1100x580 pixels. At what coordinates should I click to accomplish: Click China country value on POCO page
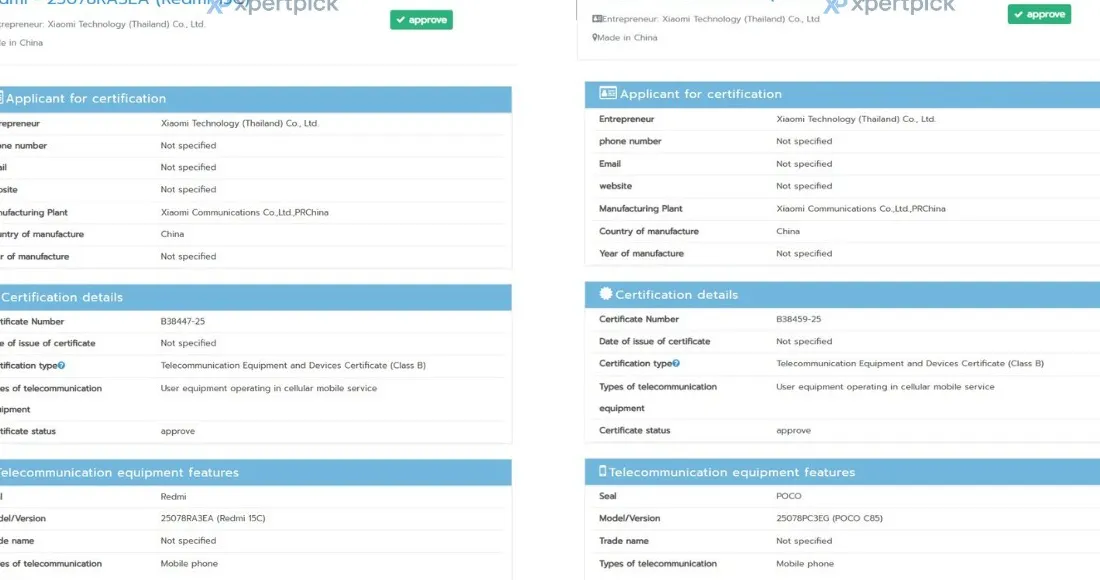[788, 231]
